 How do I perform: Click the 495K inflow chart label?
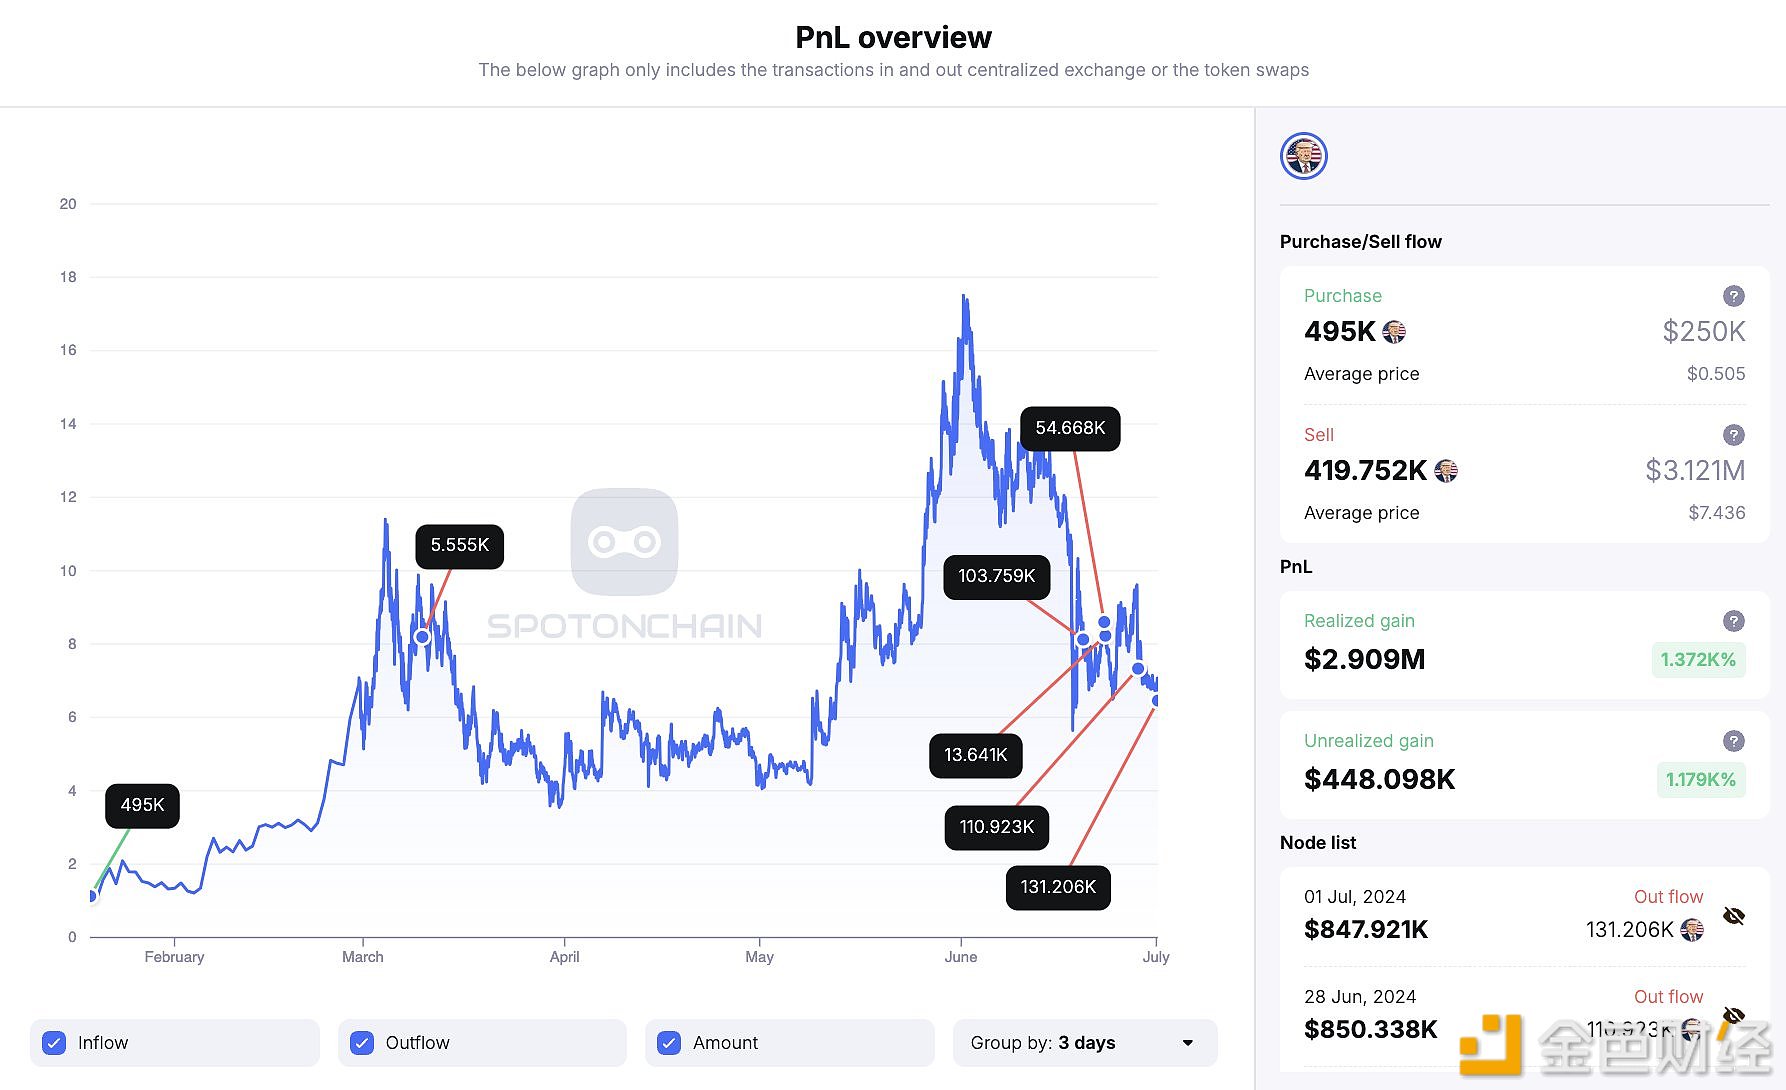142,805
